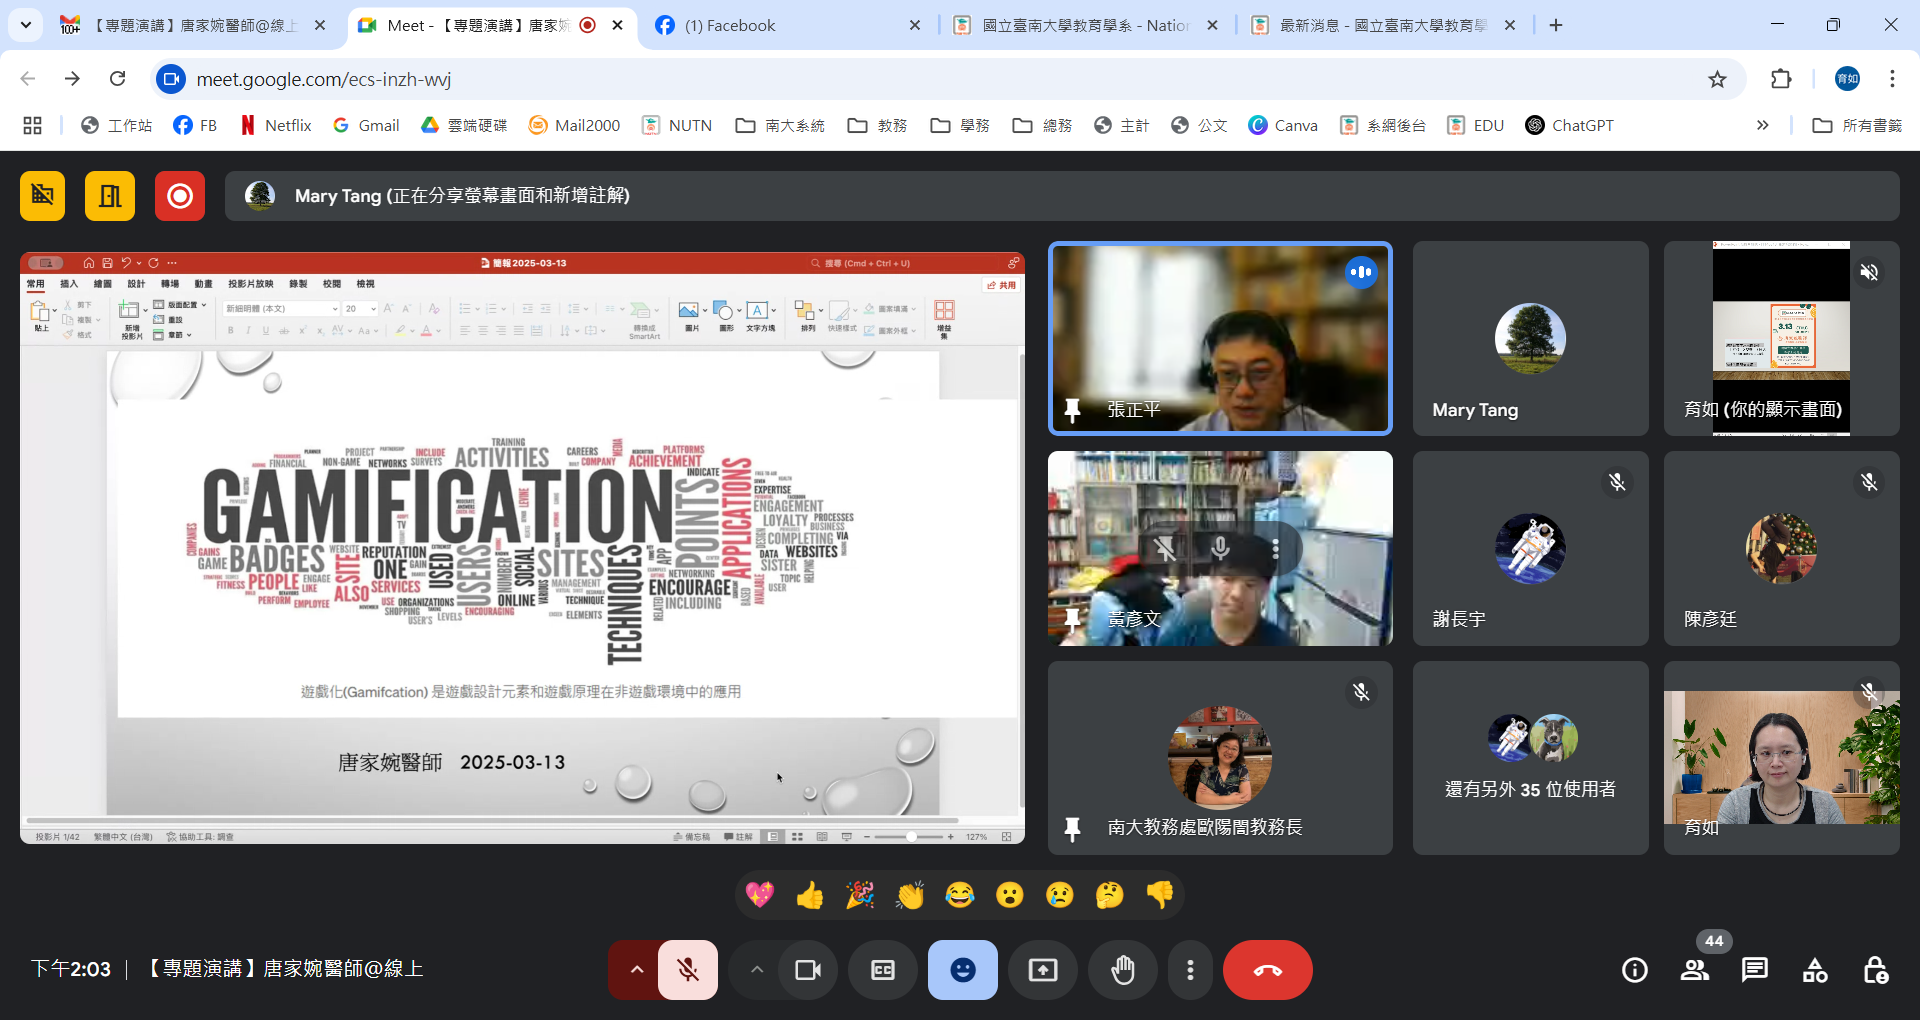The width and height of the screenshot is (1920, 1020).
Task: Turn on your camera
Action: [x=807, y=969]
